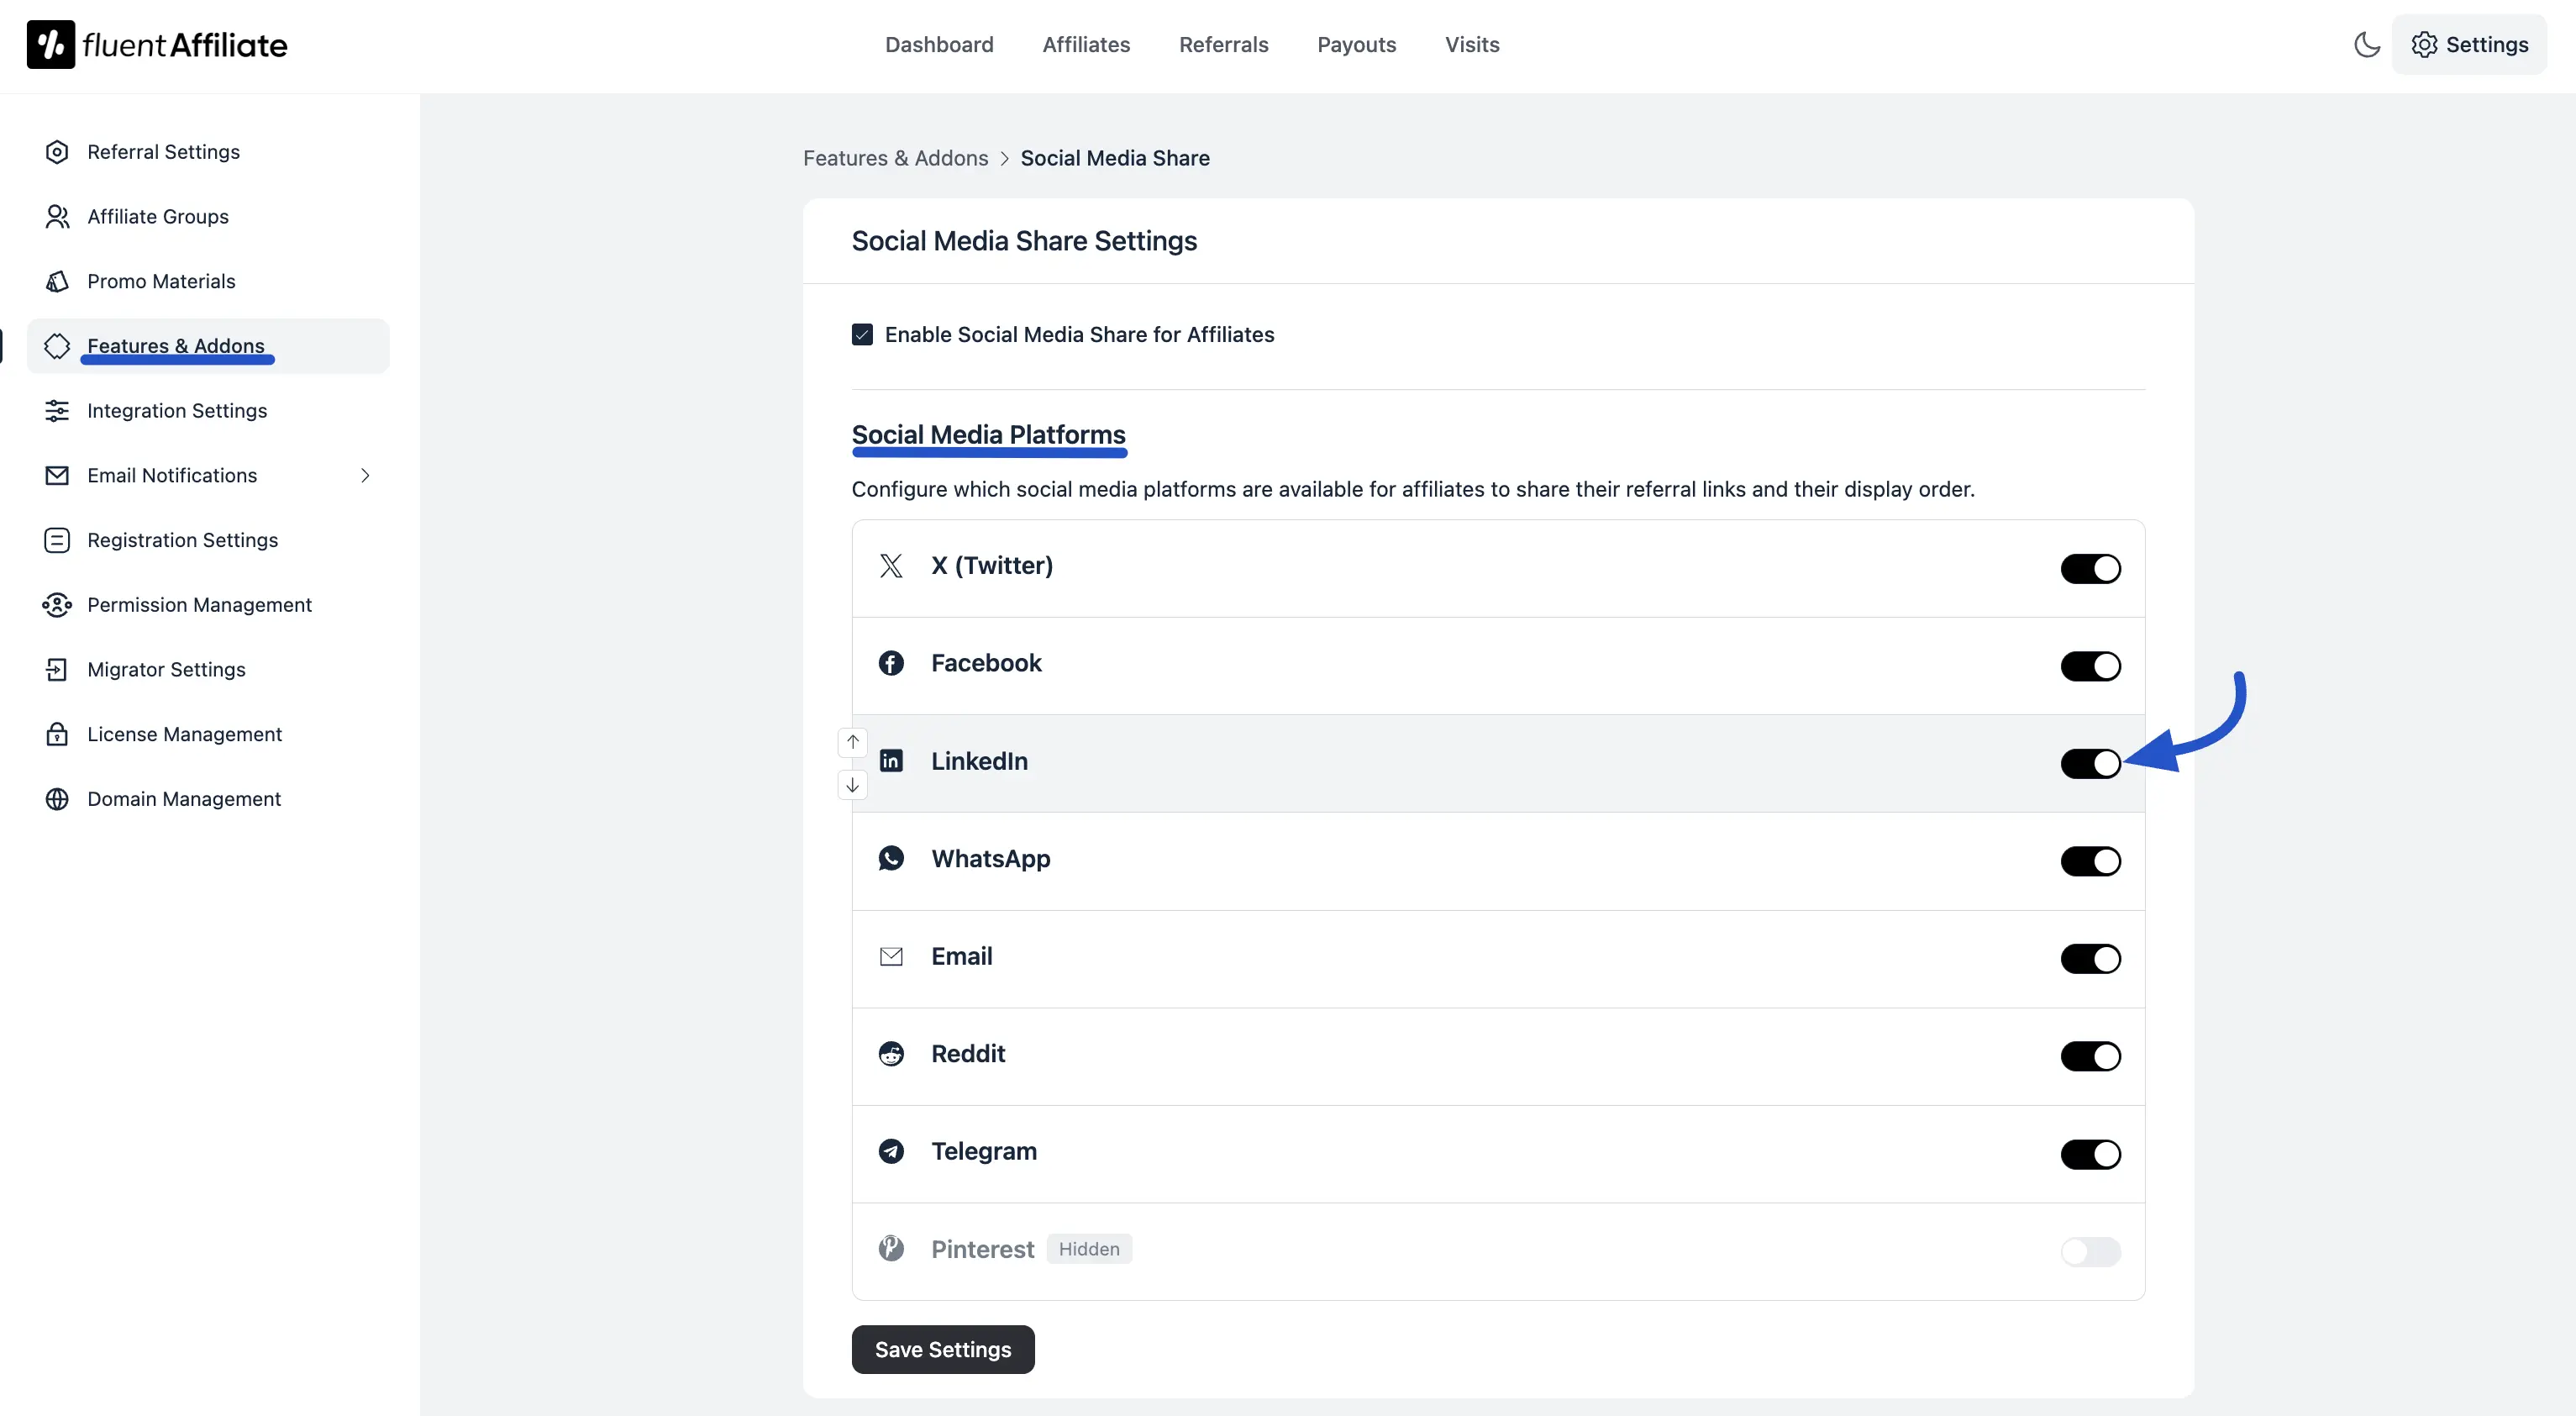The width and height of the screenshot is (2576, 1416).
Task: Open the Affiliates top menu
Action: coord(1086,45)
